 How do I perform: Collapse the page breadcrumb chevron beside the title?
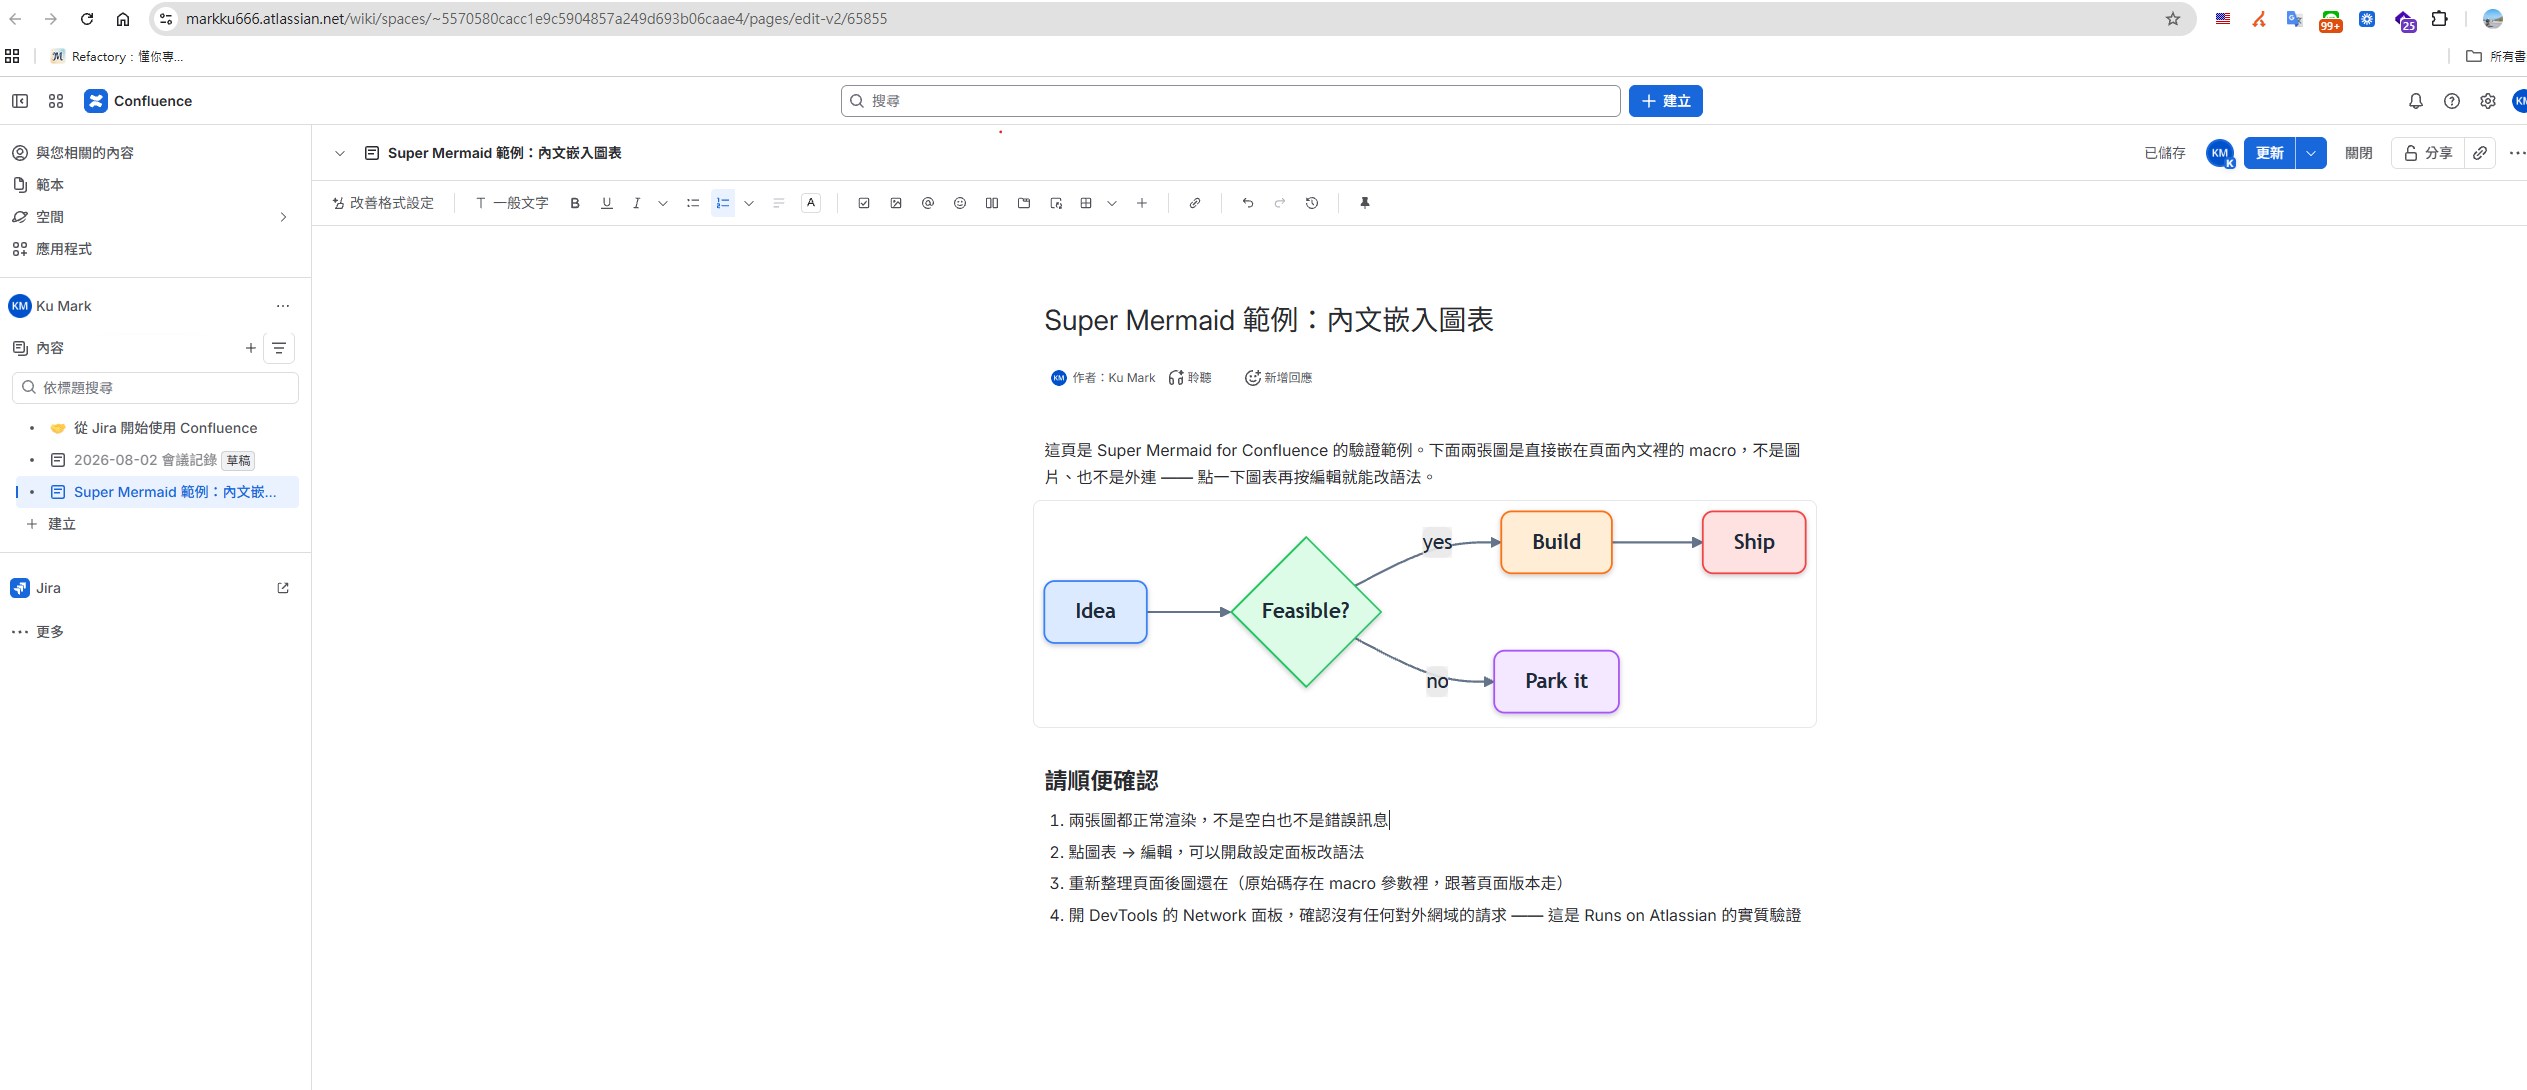[x=340, y=153]
